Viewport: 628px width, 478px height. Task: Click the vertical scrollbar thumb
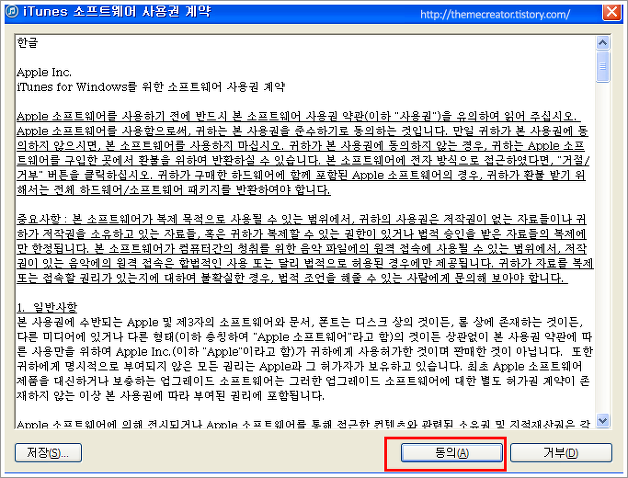pos(603,67)
